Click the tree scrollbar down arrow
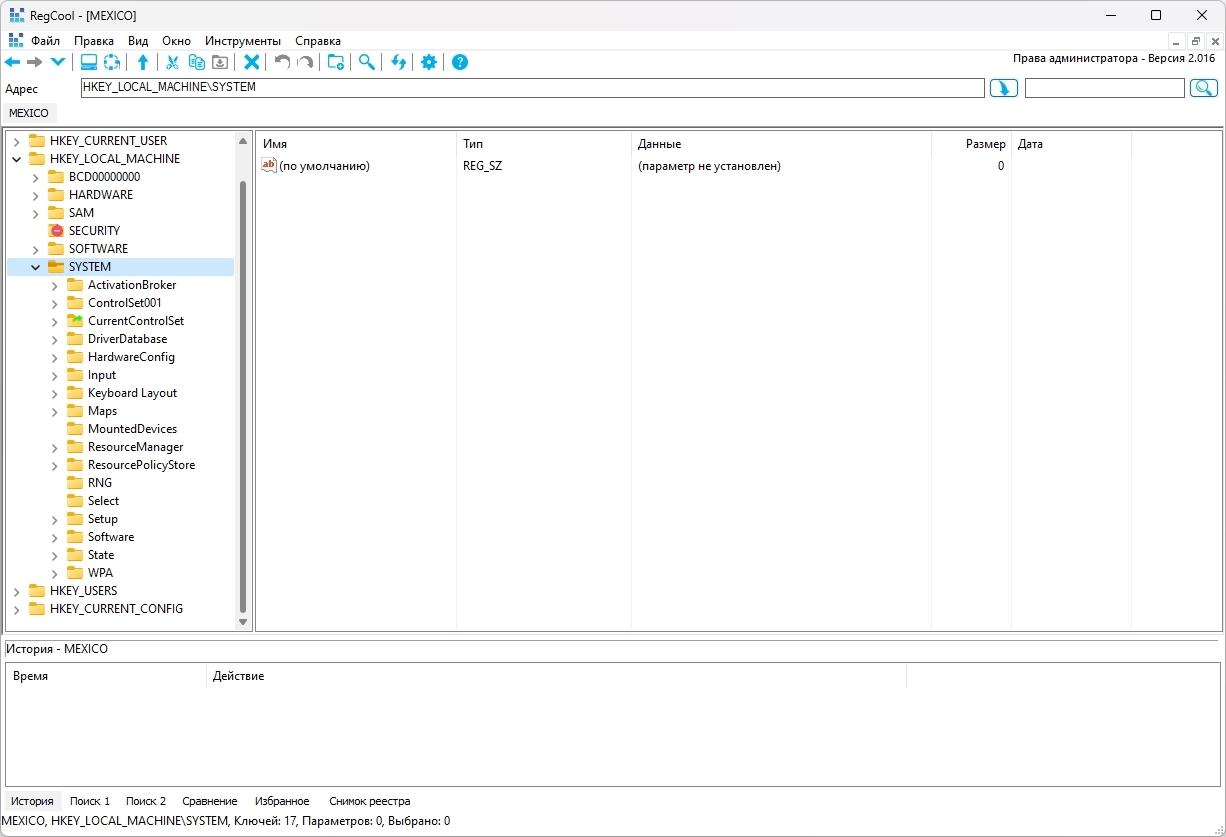Image resolution: width=1226 pixels, height=837 pixels. click(x=243, y=622)
